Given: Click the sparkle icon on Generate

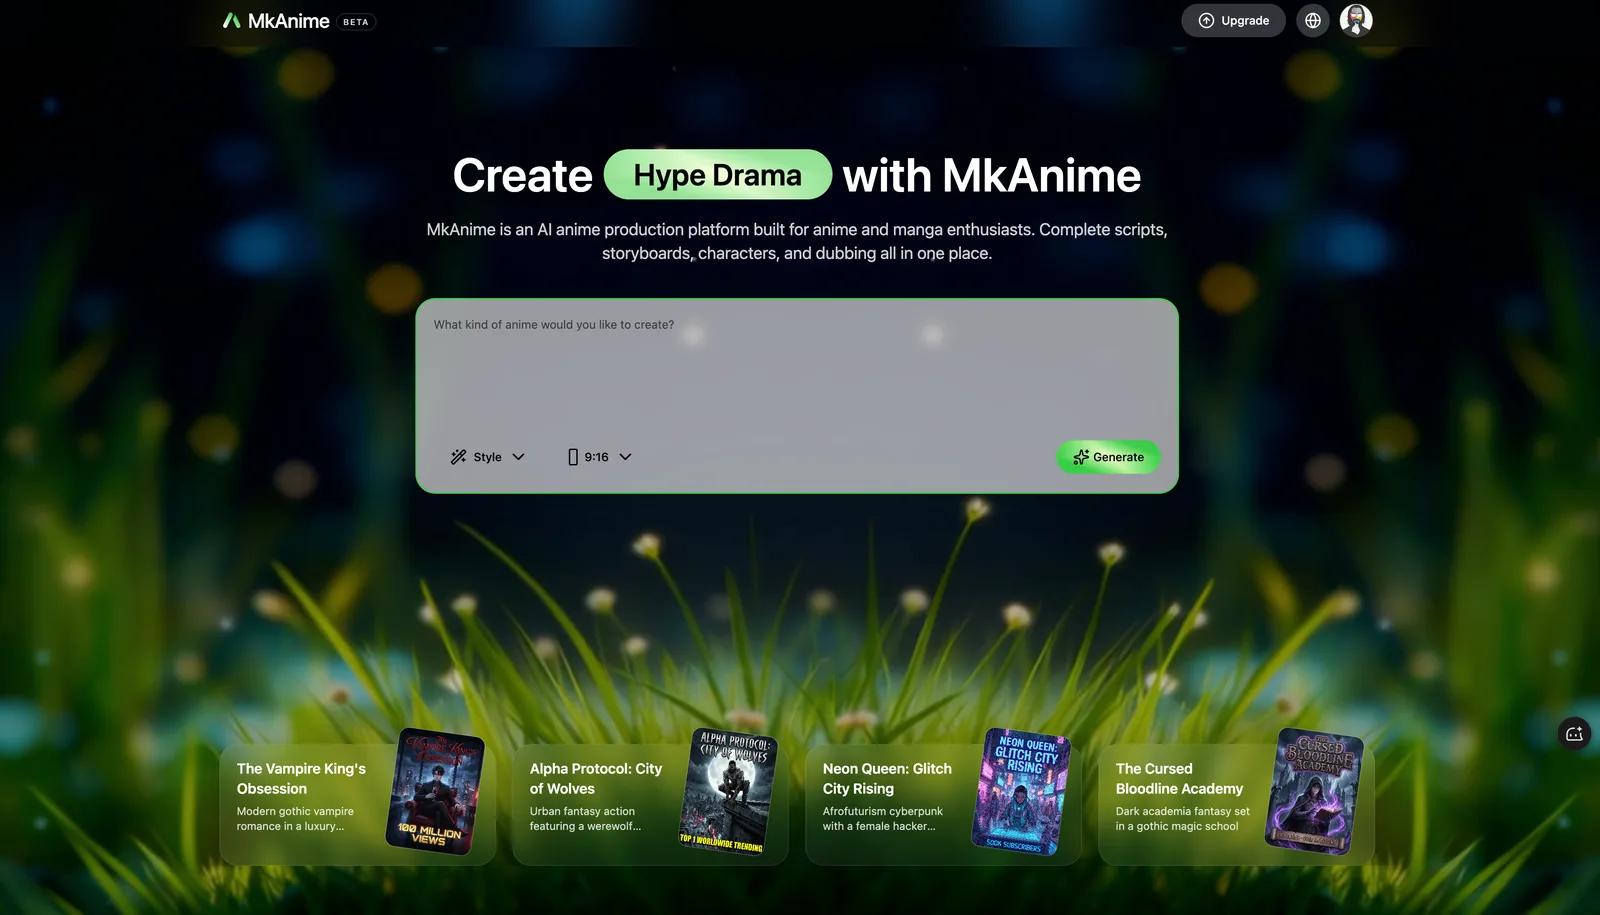Looking at the screenshot, I should pos(1080,457).
